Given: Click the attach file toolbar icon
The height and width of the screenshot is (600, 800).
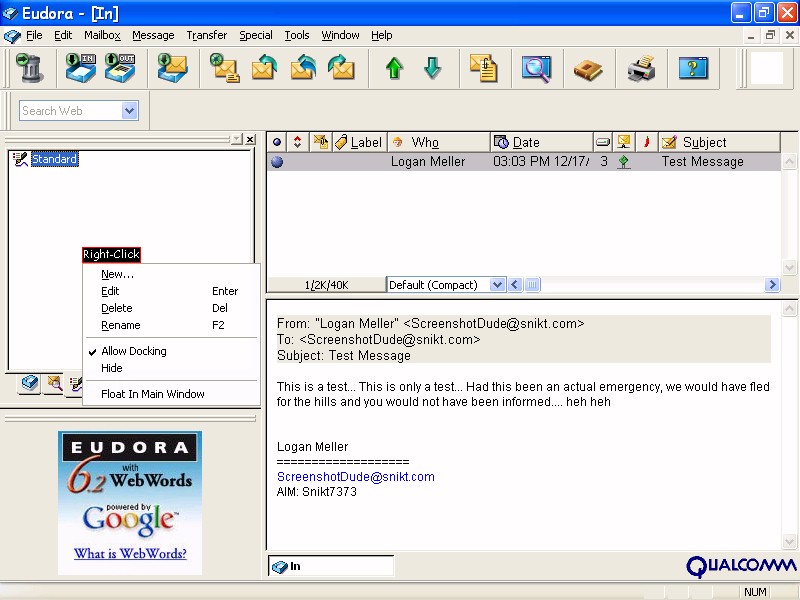Looking at the screenshot, I should pos(484,68).
